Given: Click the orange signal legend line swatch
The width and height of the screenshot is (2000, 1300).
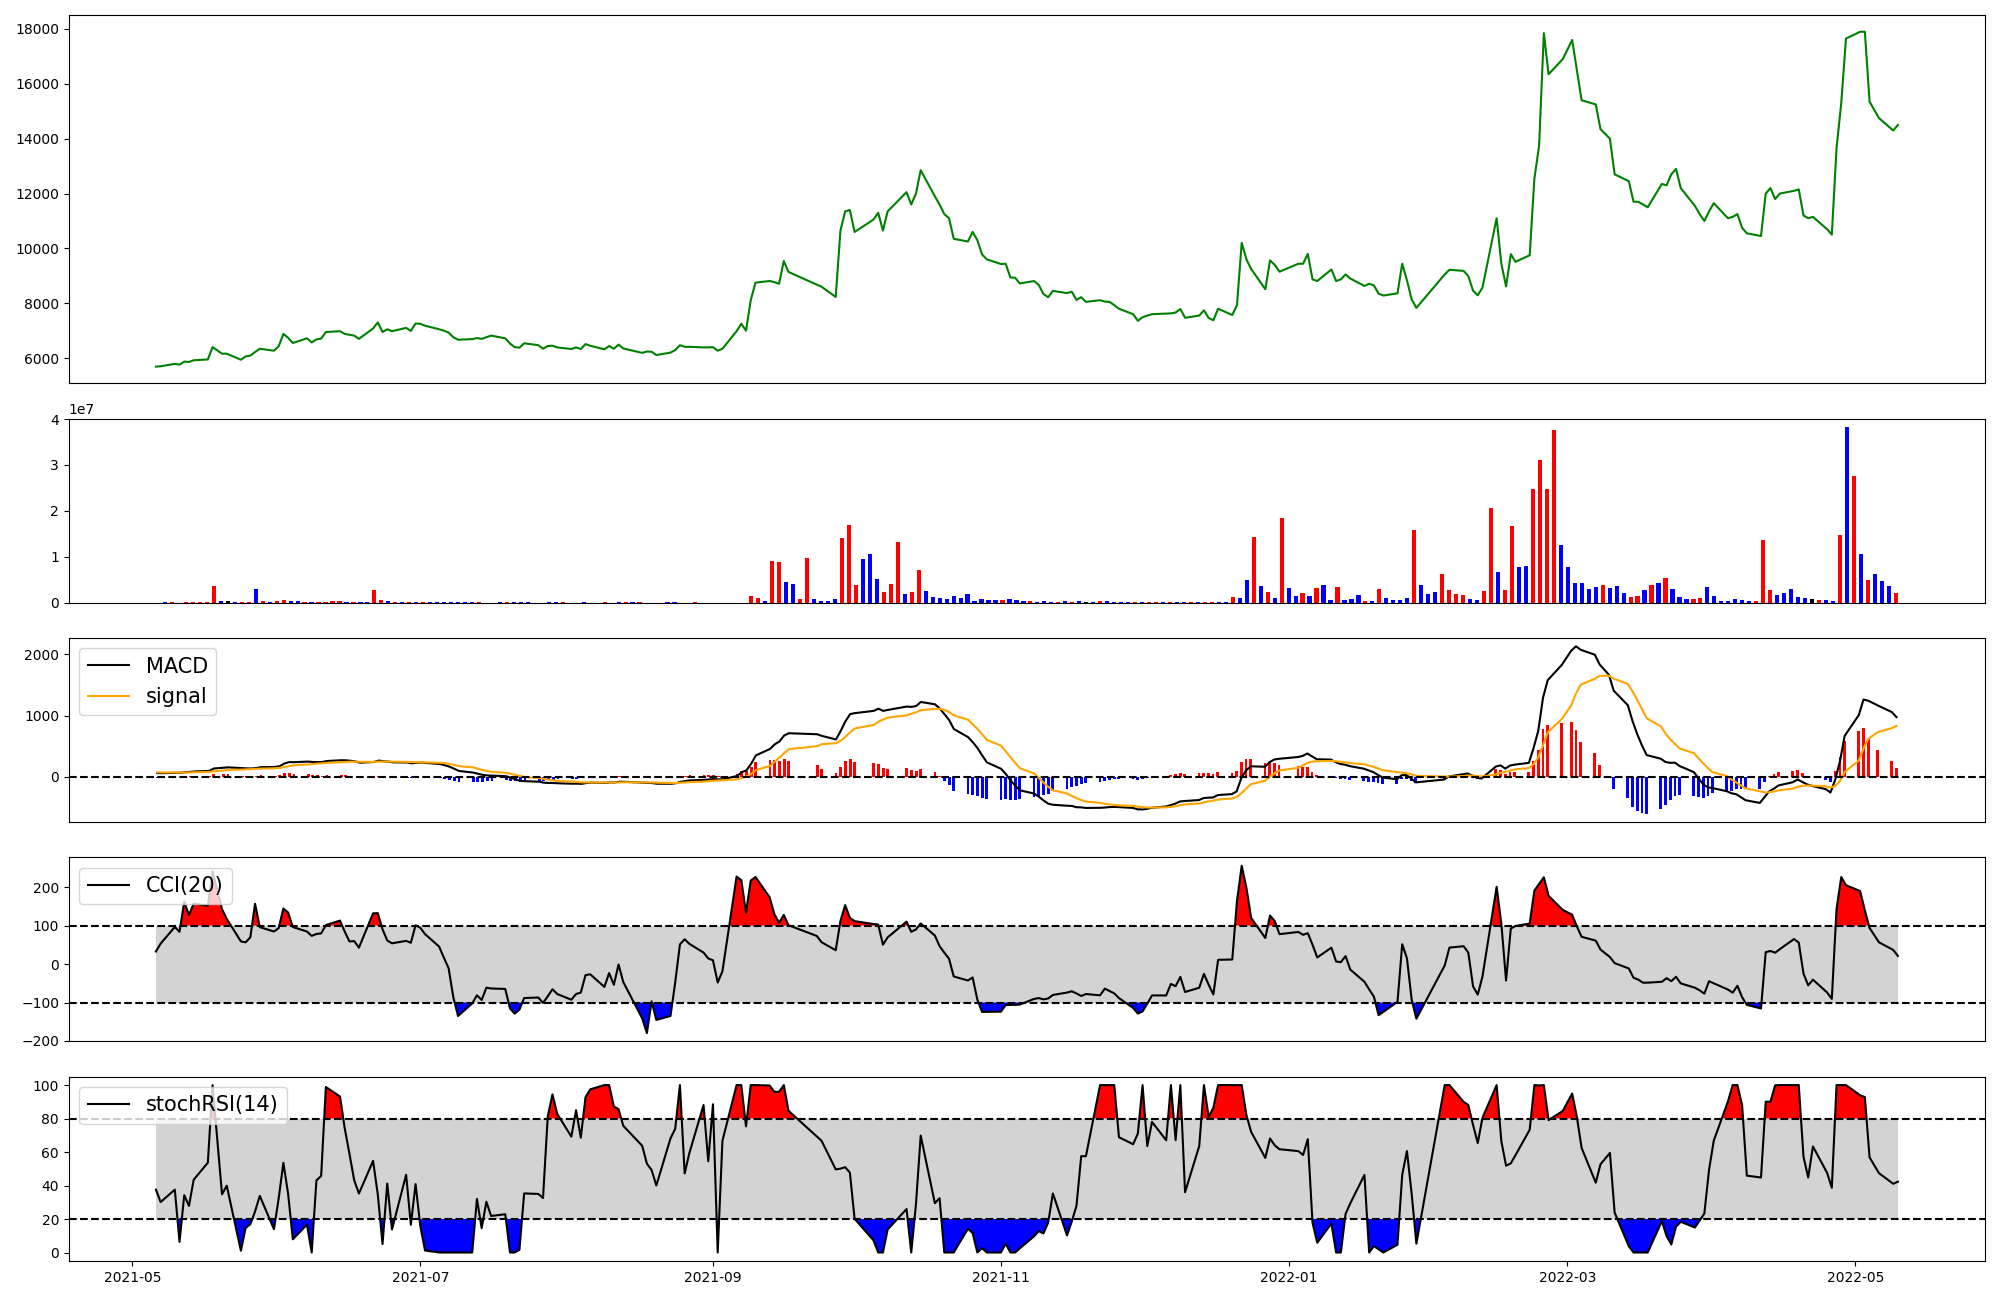Looking at the screenshot, I should [x=108, y=696].
